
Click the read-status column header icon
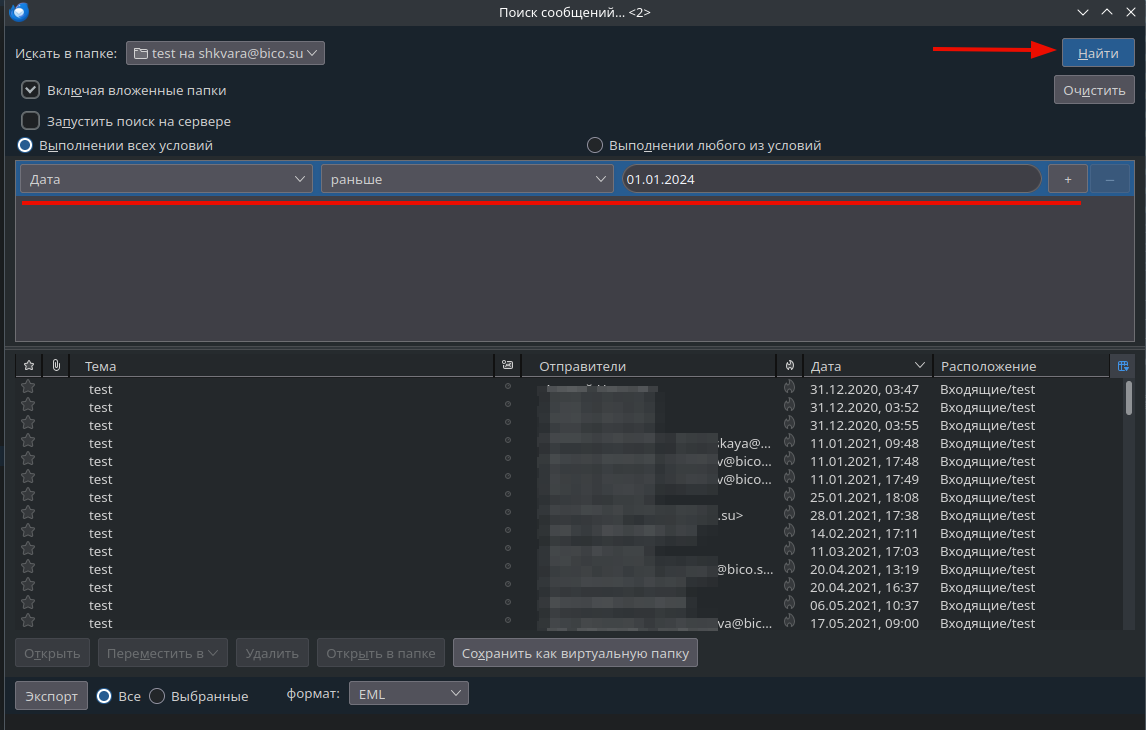508,365
